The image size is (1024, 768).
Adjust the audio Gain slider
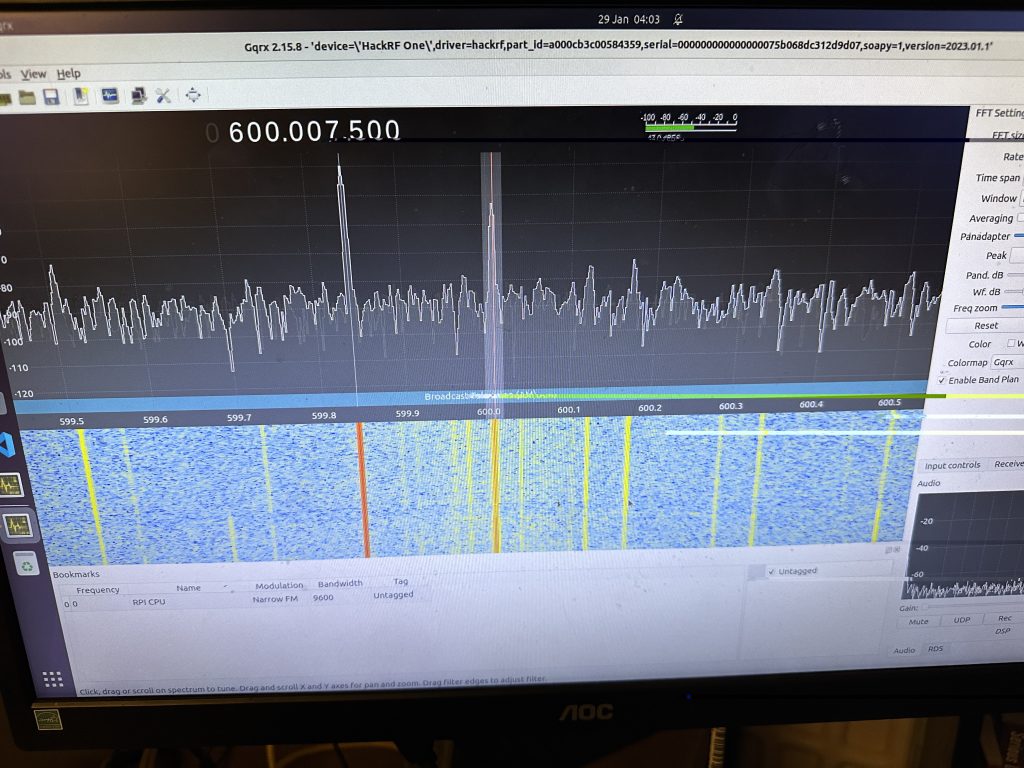[971, 607]
